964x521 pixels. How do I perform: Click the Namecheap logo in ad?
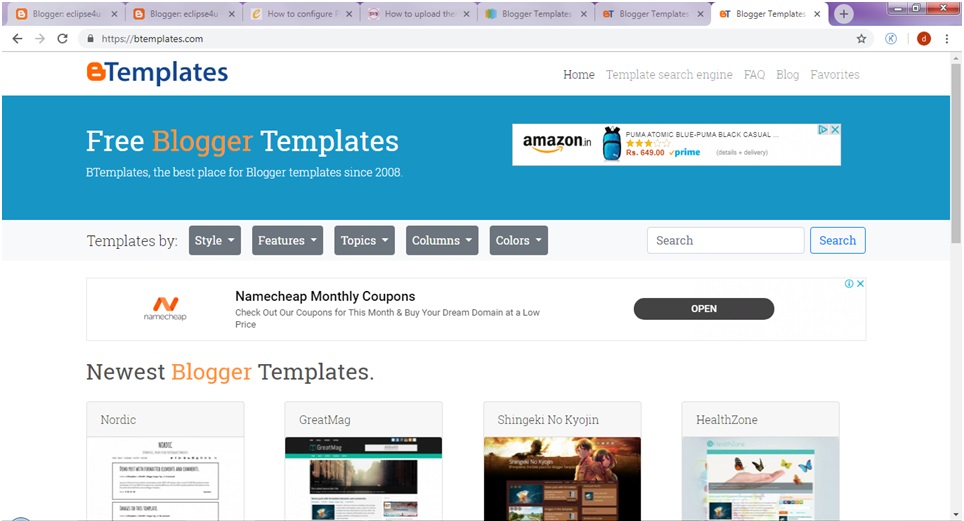(x=165, y=308)
